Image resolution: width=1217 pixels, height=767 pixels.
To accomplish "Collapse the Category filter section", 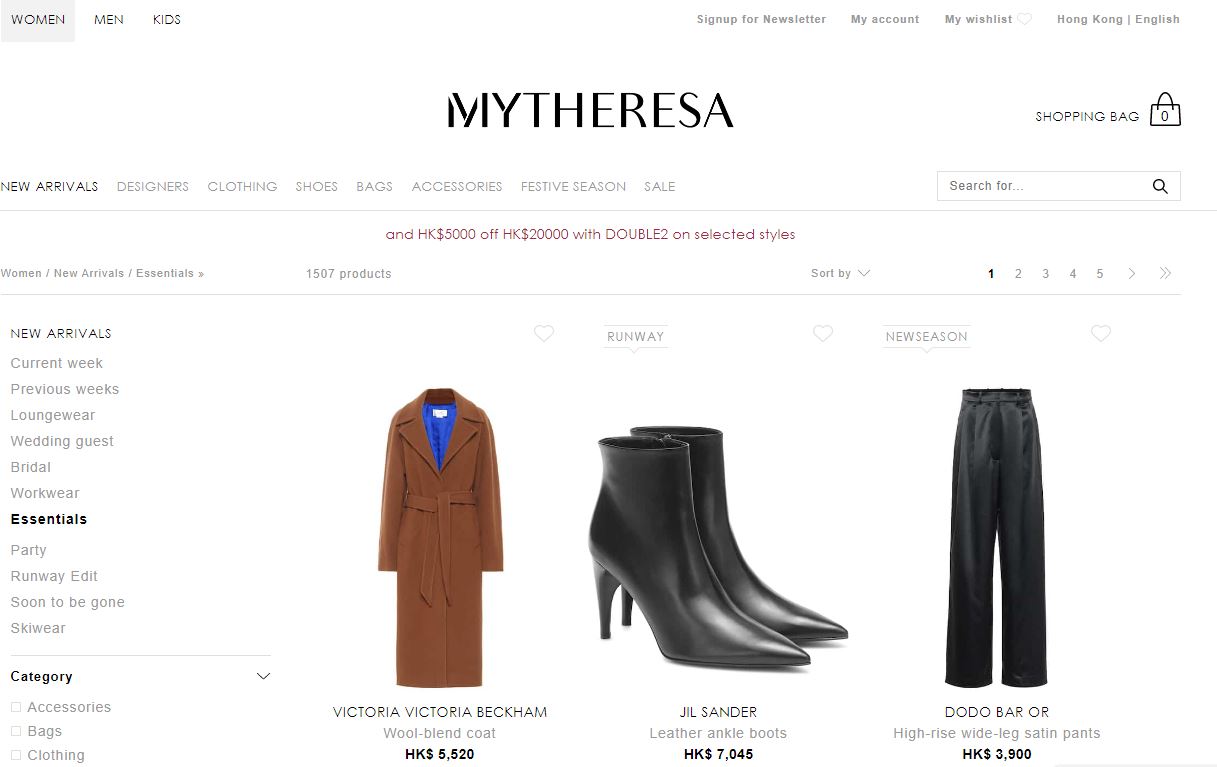I will click(x=263, y=677).
